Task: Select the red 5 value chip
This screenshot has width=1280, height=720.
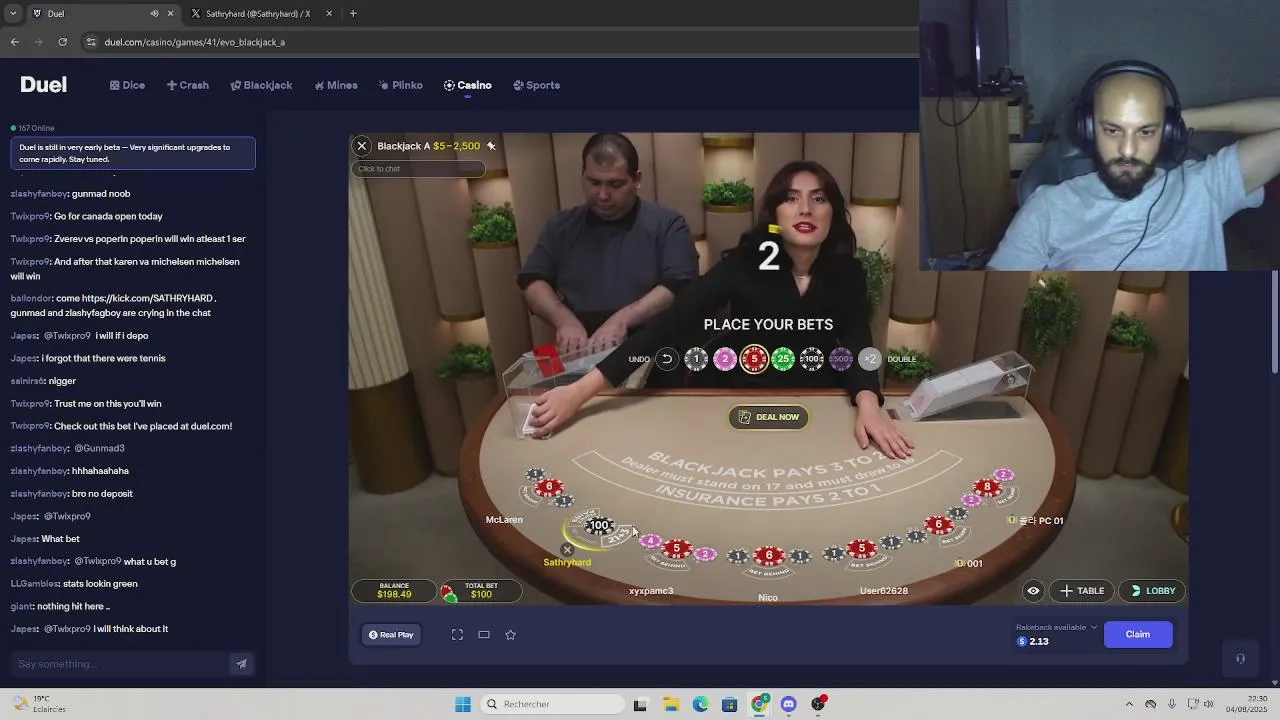Action: 754,359
